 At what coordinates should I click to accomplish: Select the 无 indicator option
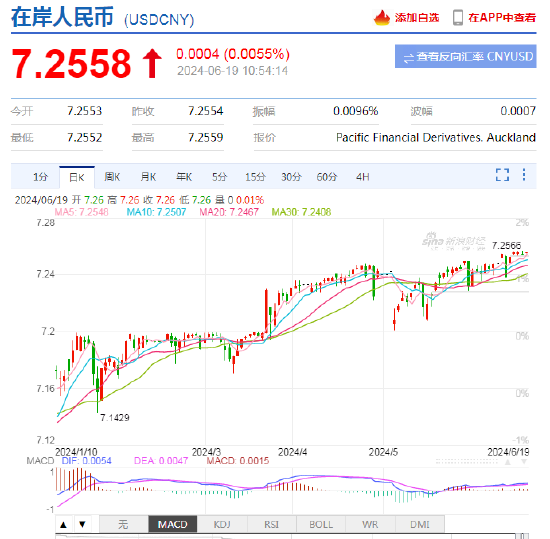[x=123, y=525]
